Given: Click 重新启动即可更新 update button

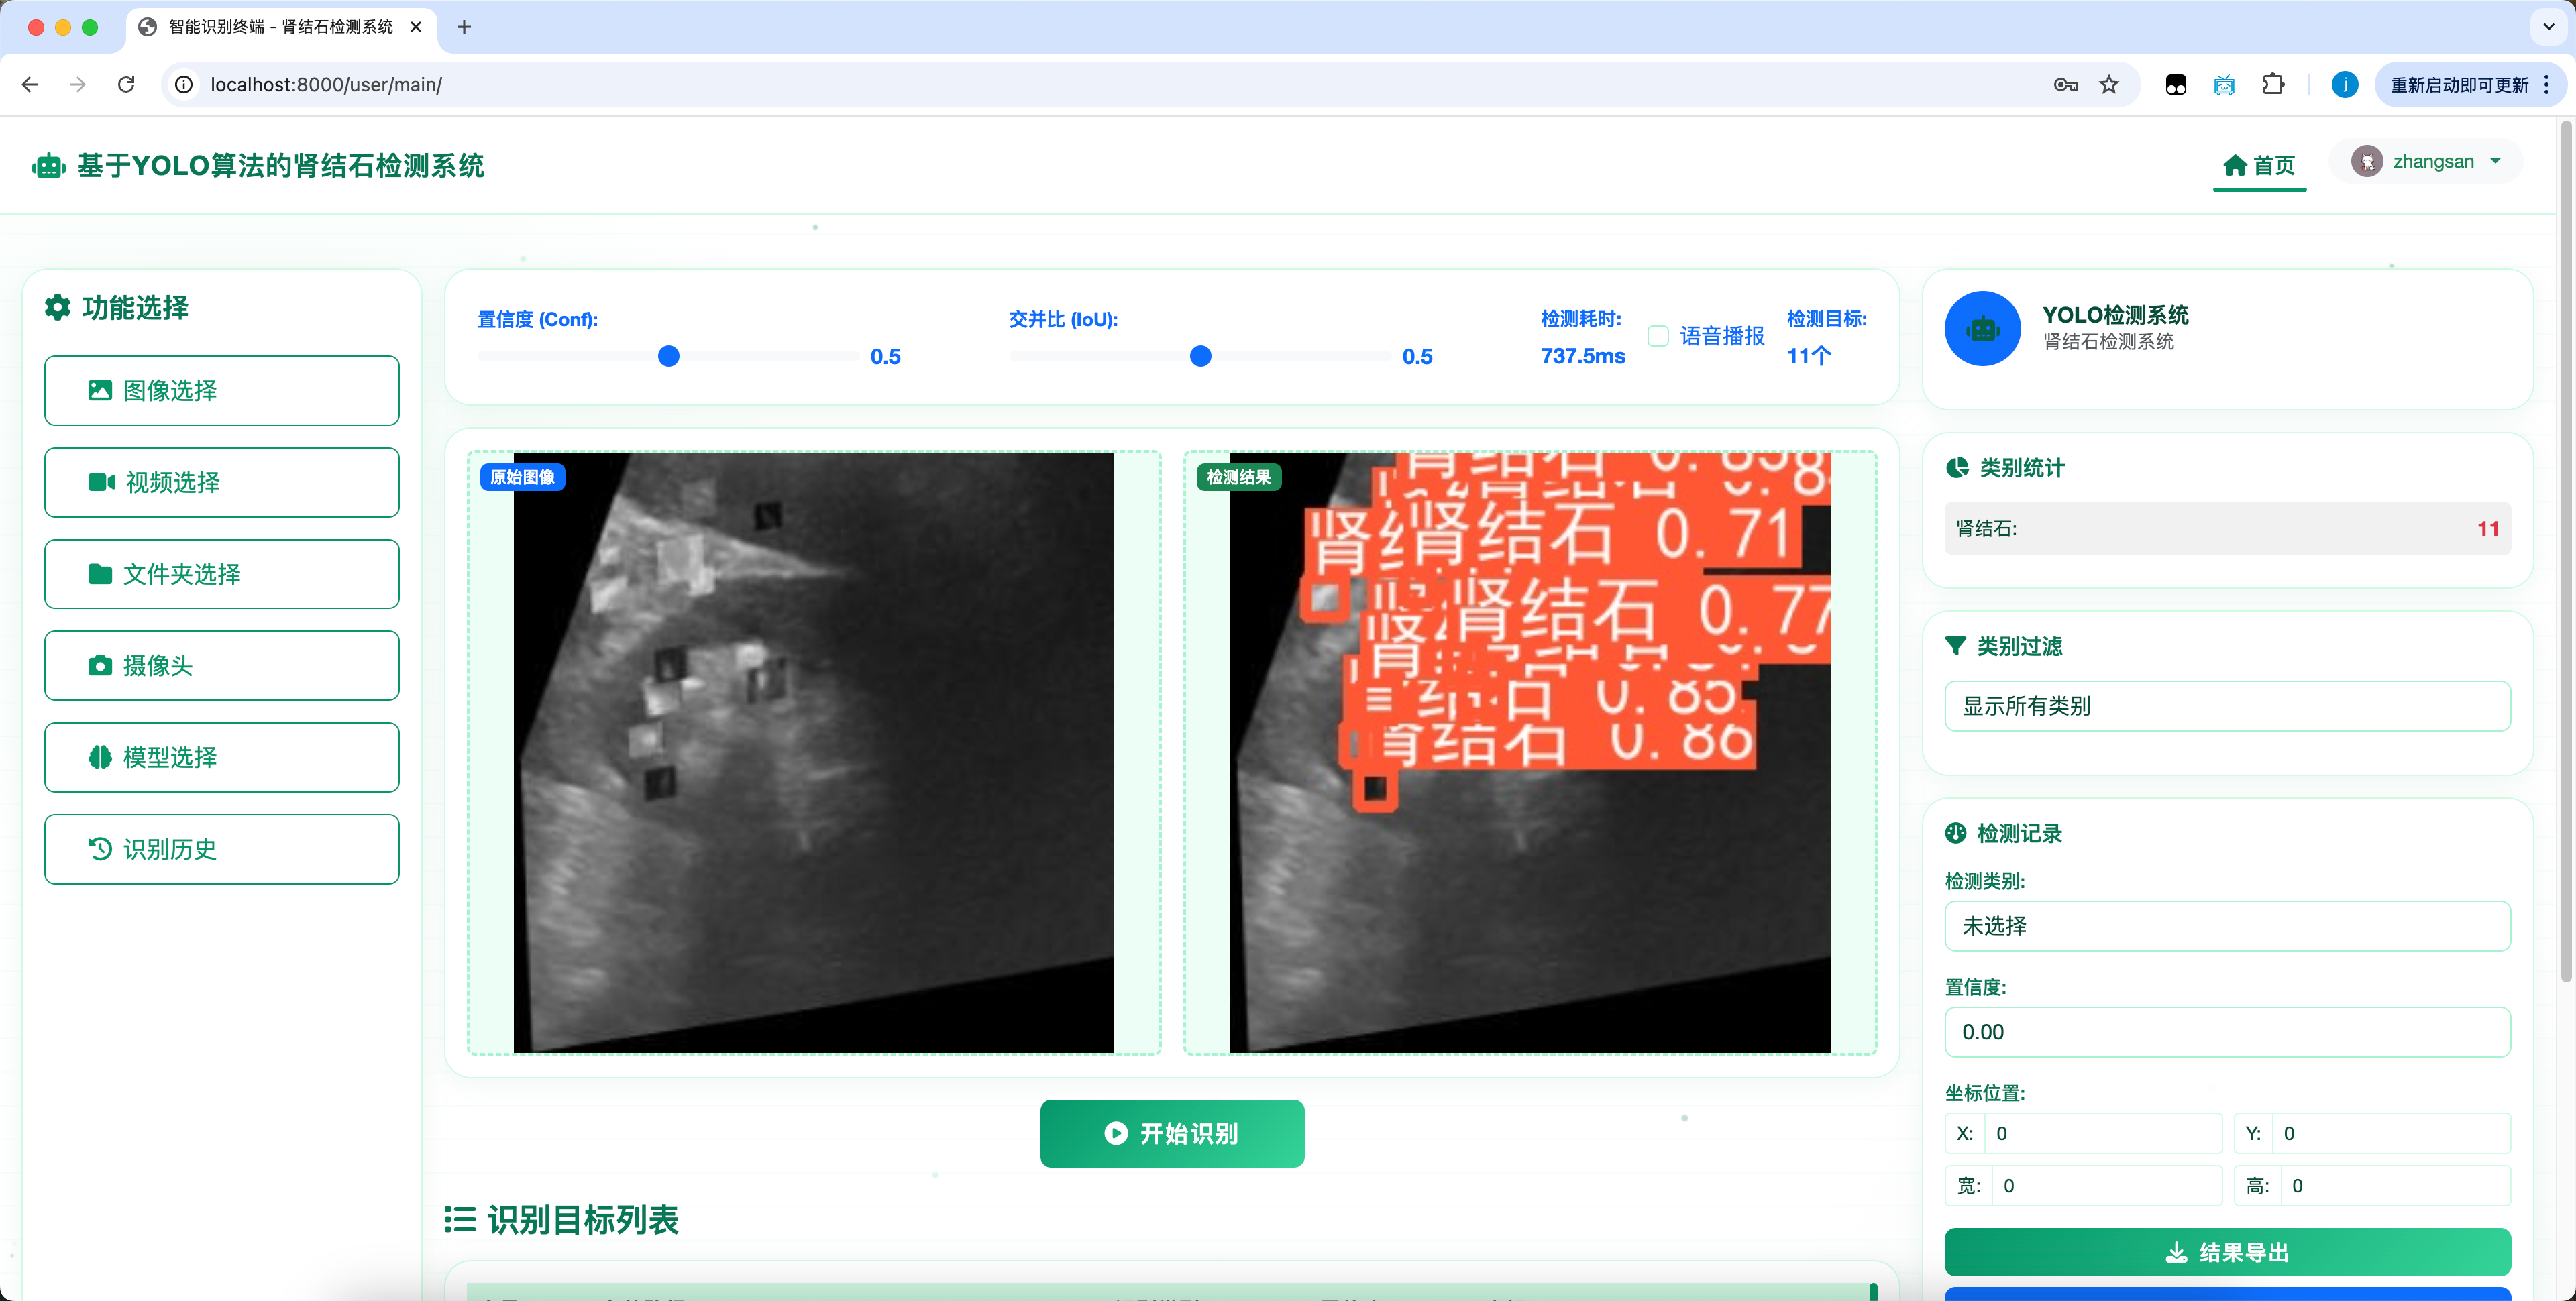Looking at the screenshot, I should pyautogui.click(x=2459, y=85).
